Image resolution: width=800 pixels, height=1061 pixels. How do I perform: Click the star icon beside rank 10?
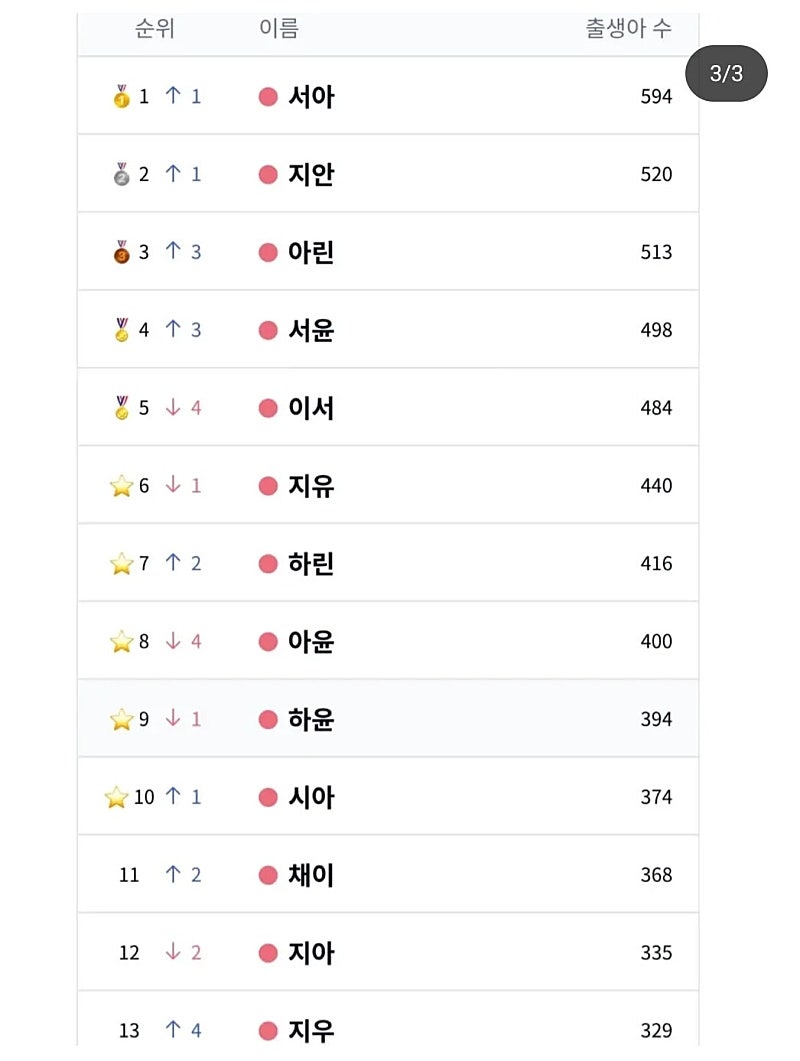tap(117, 797)
